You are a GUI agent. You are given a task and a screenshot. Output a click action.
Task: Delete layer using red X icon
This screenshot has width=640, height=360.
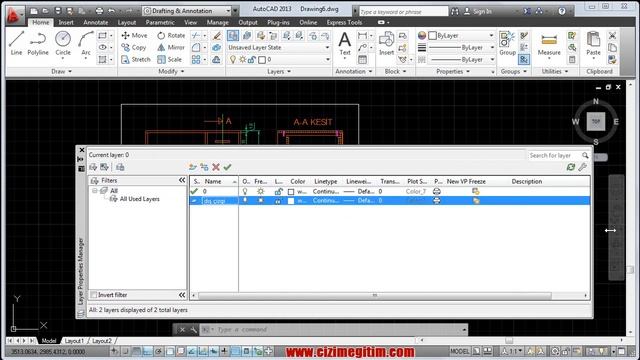pyautogui.click(x=216, y=167)
